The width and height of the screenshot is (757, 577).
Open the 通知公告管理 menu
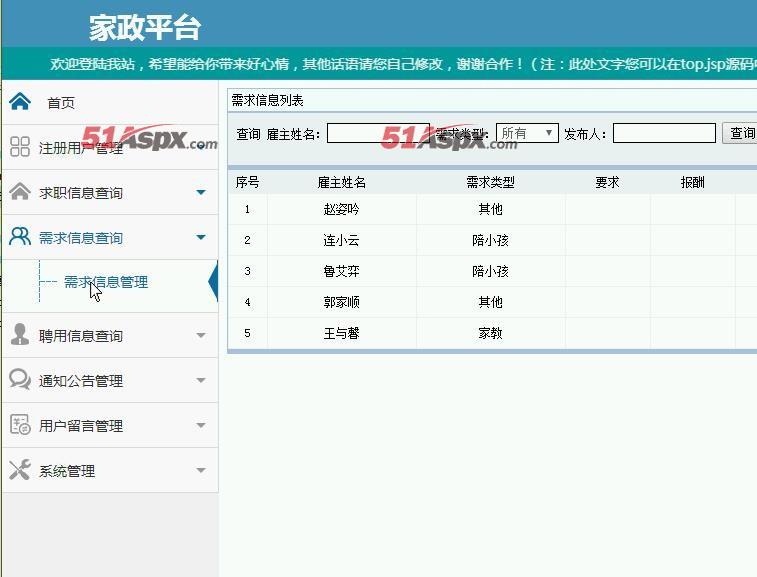pyautogui.click(x=81, y=381)
